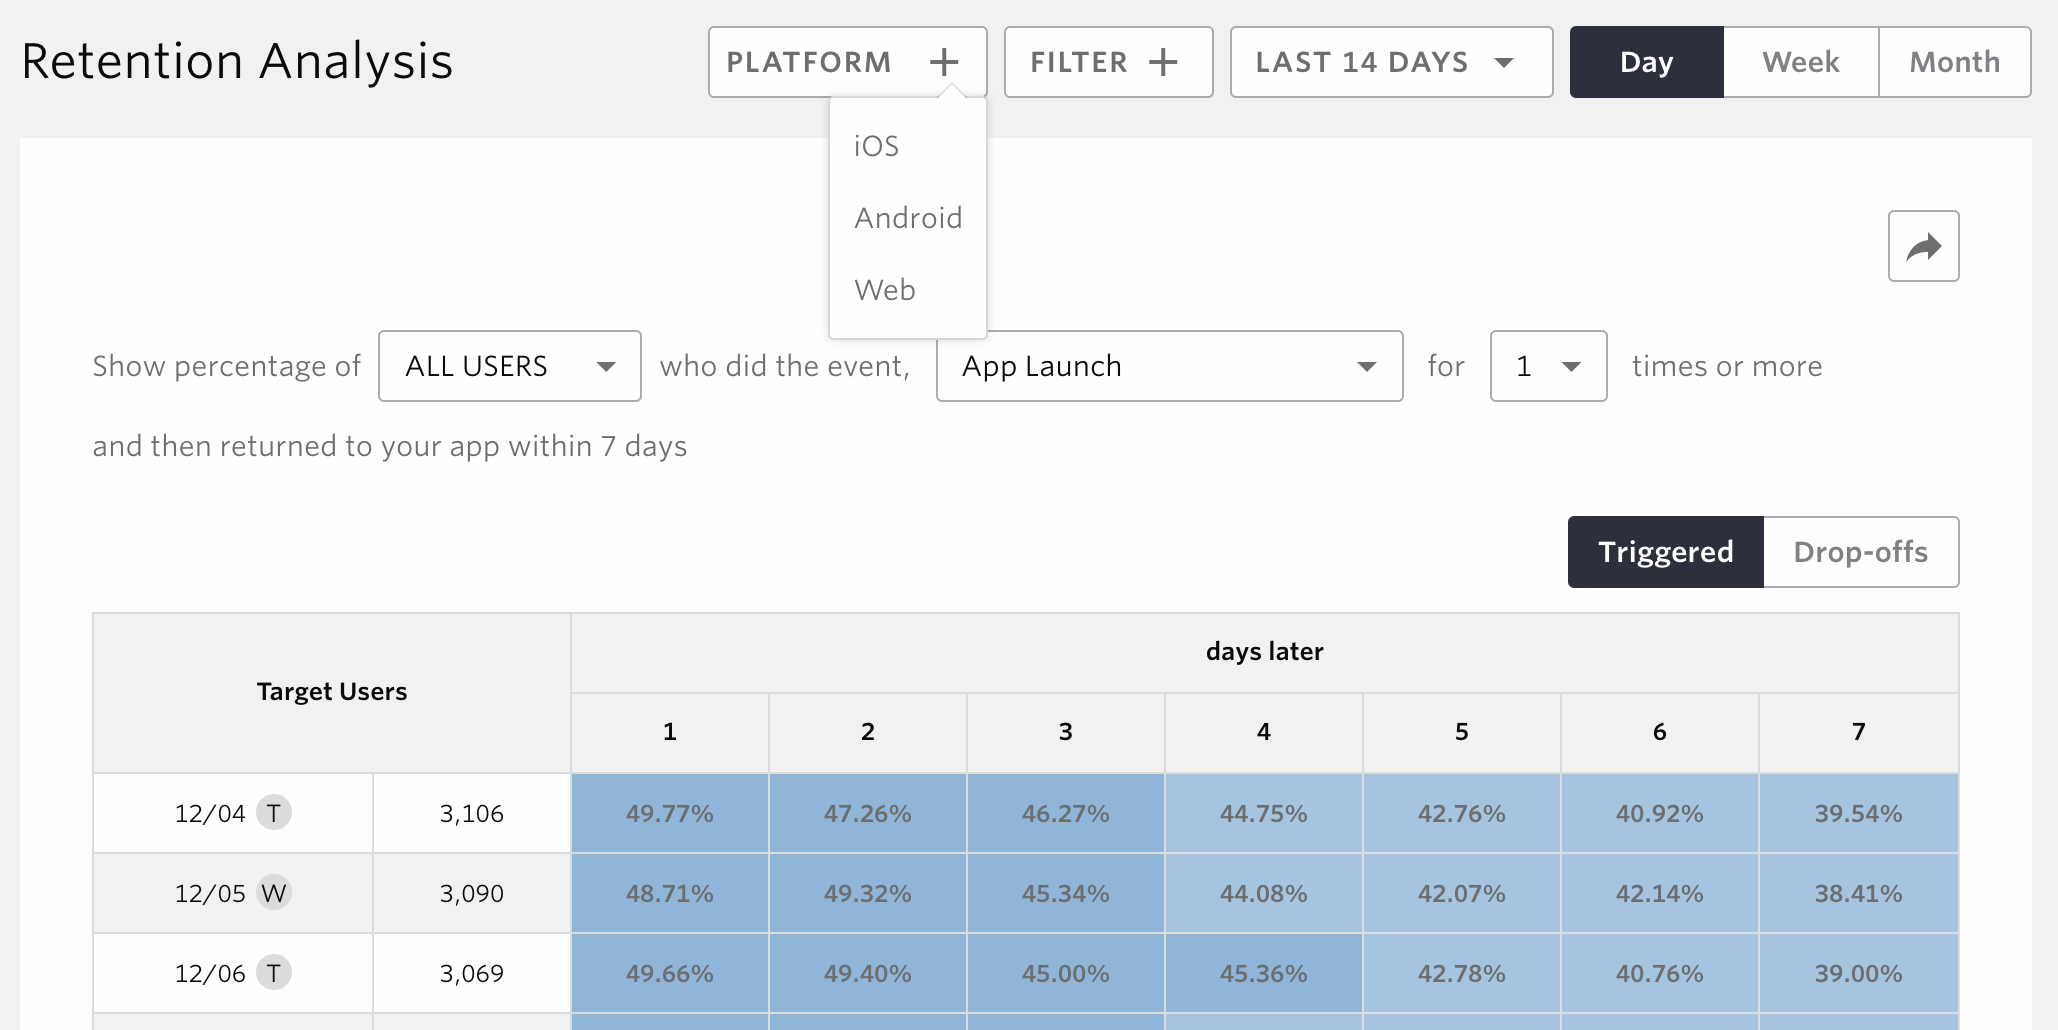Click the plus icon on FILTER
The width and height of the screenshot is (2058, 1030).
click(1163, 62)
